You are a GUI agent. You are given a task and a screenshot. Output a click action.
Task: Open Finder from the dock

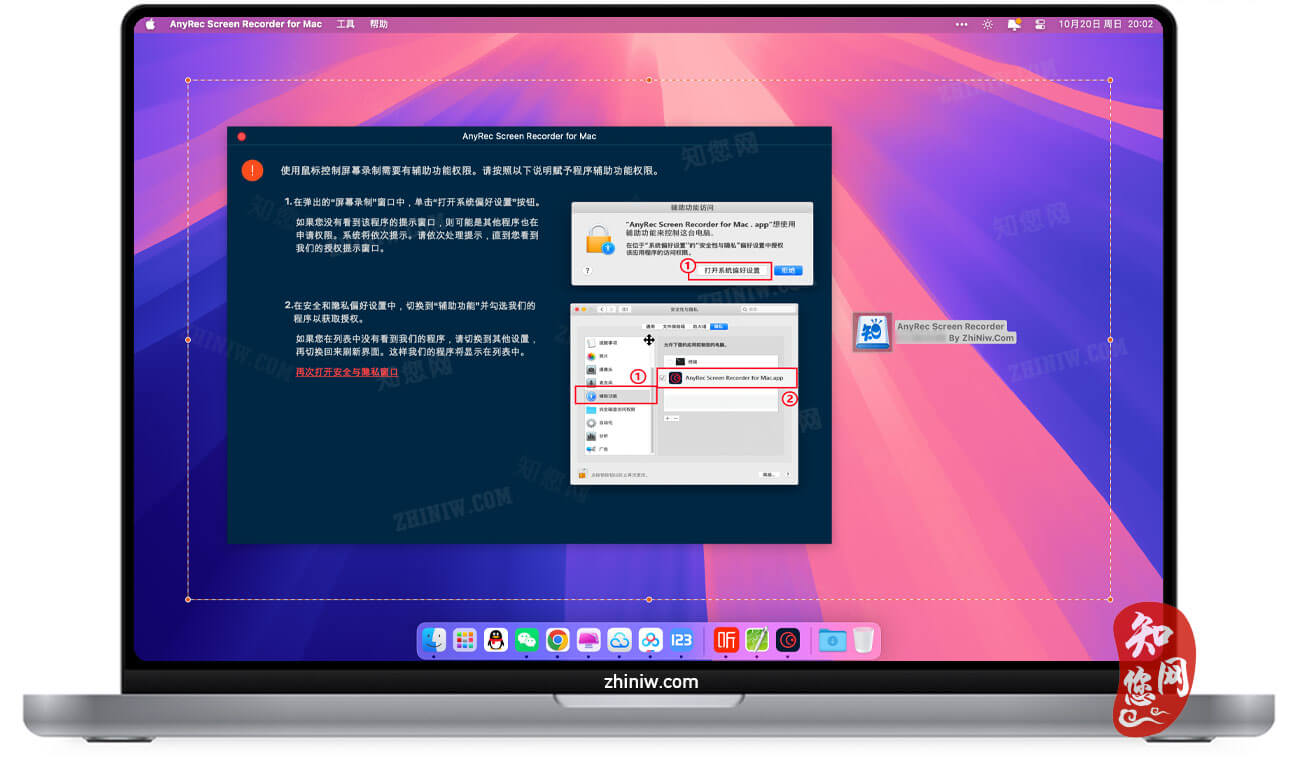coord(433,640)
